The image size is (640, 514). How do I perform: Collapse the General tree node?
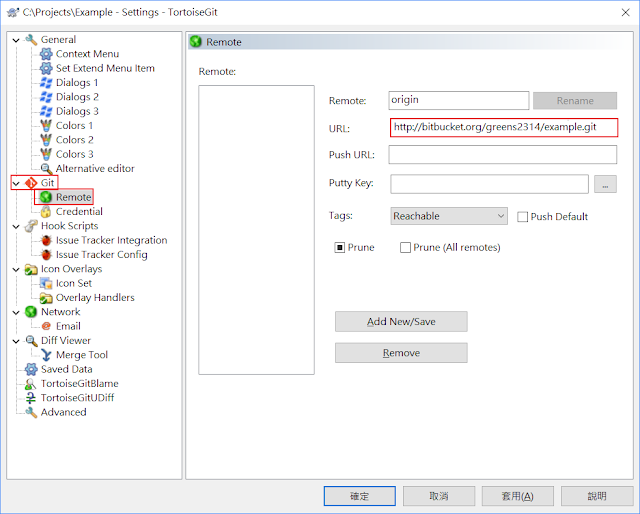[16, 40]
